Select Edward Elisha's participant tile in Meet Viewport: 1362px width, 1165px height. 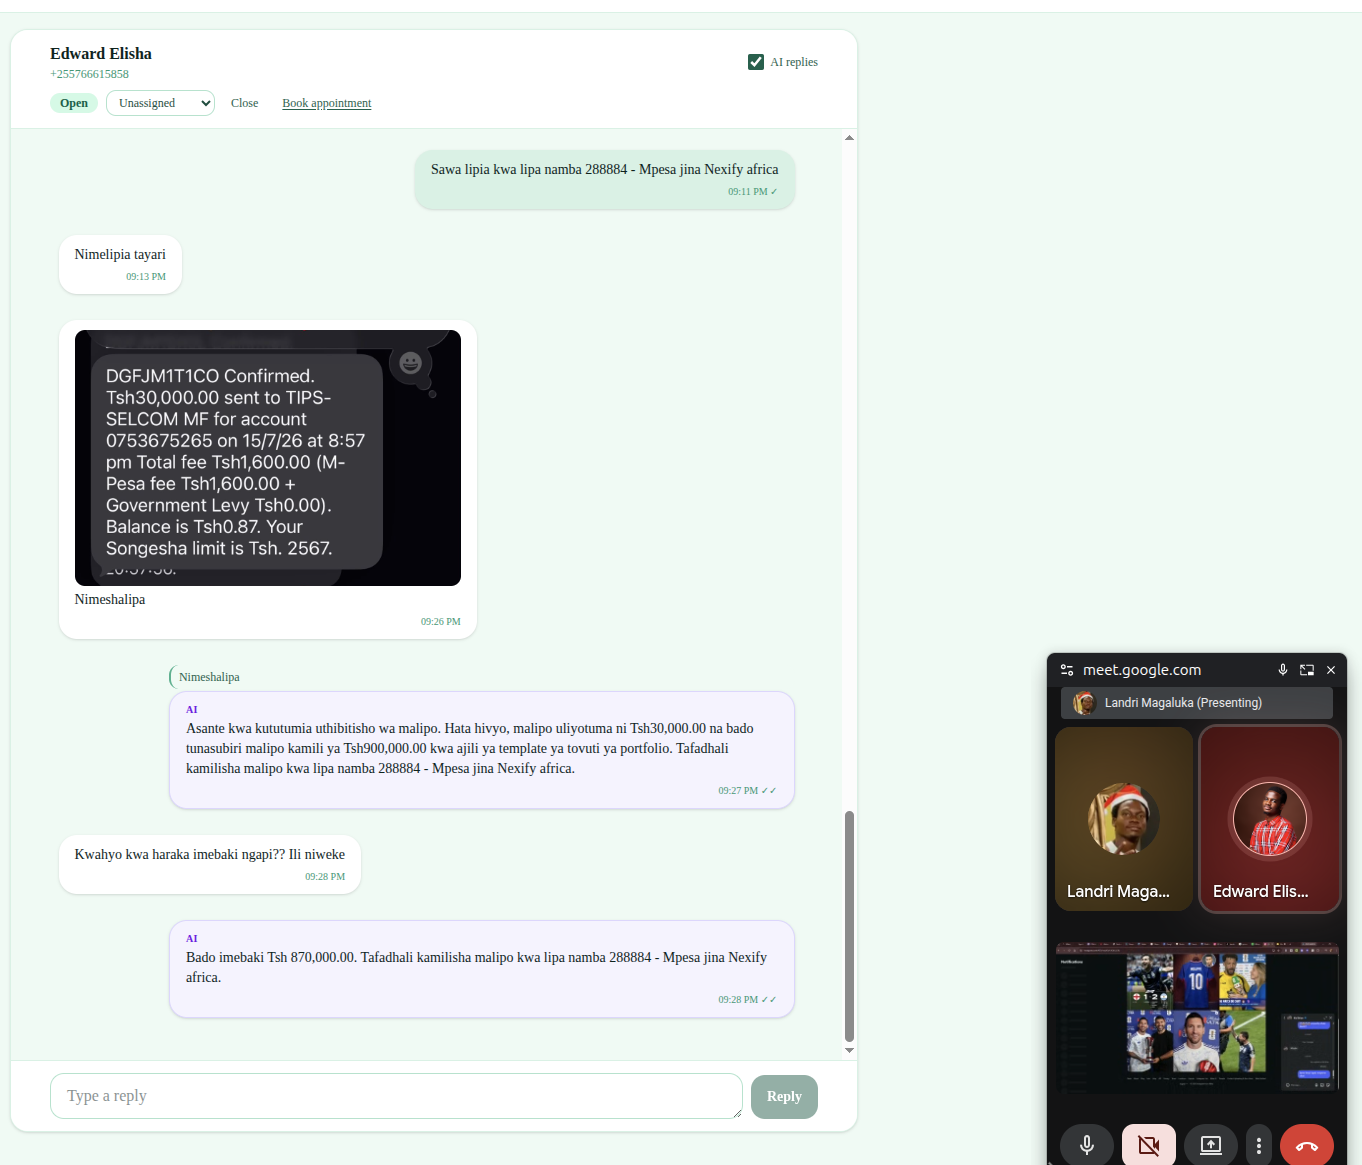click(x=1270, y=819)
